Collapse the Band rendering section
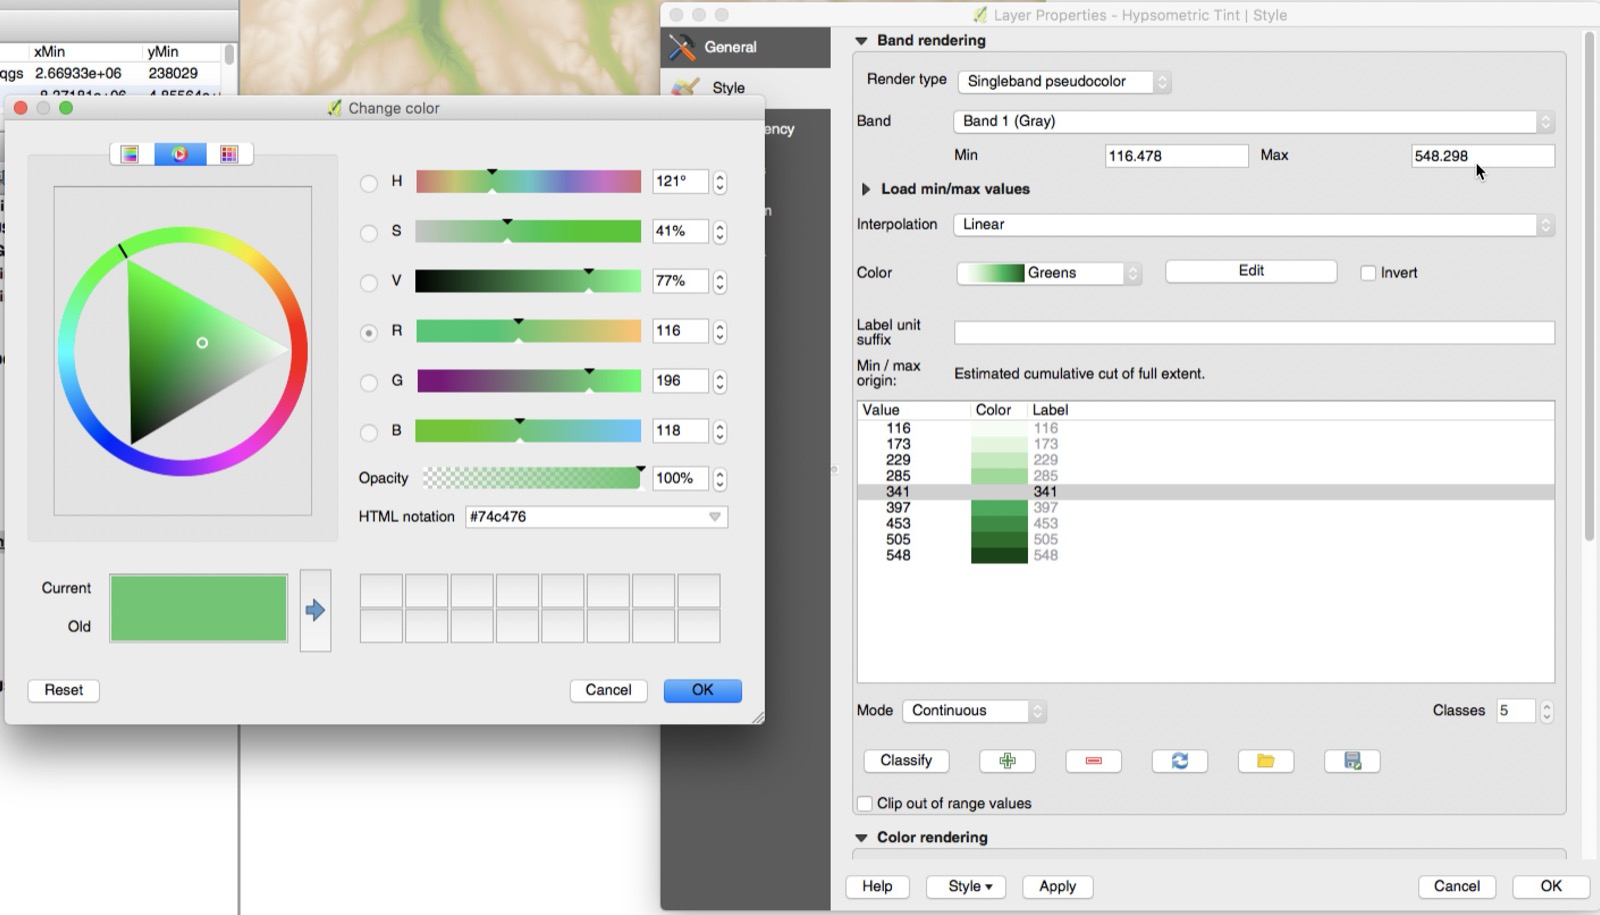 [861, 41]
